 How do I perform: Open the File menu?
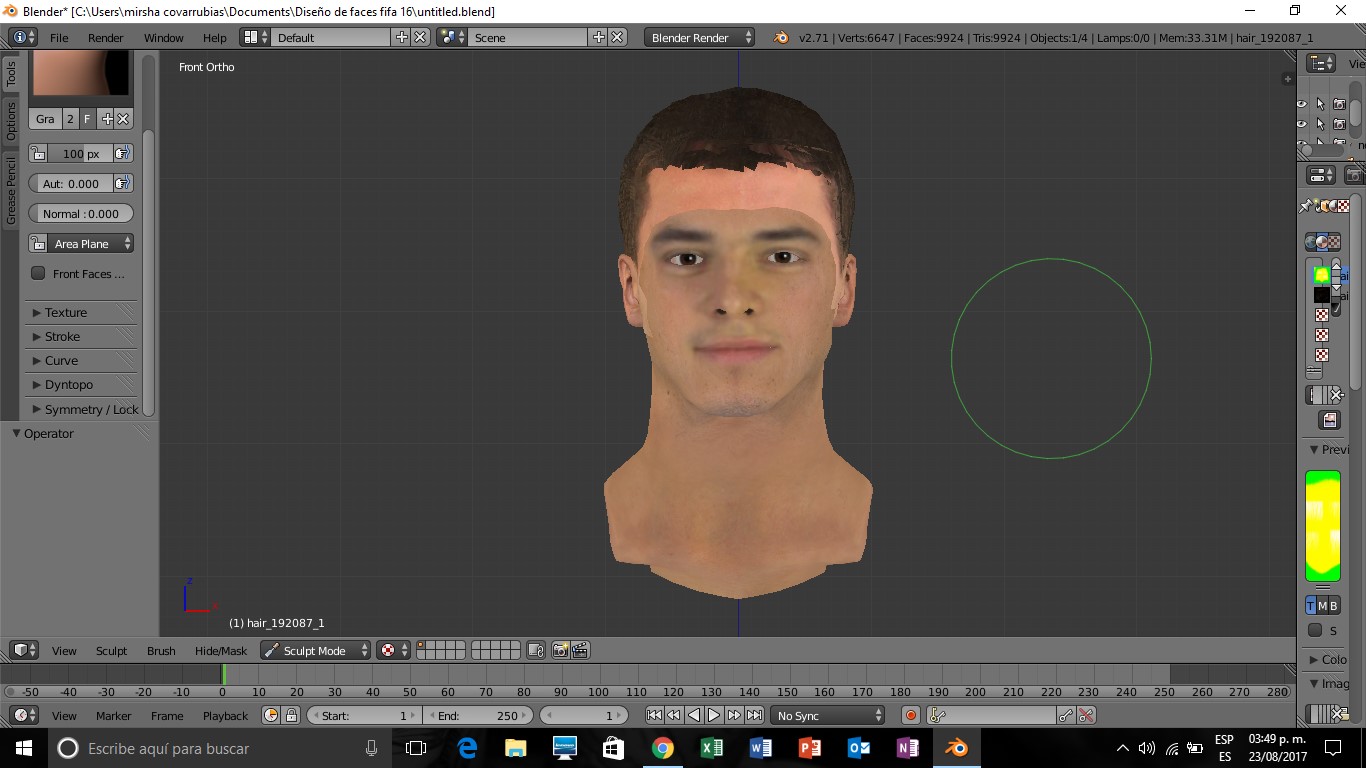point(59,37)
